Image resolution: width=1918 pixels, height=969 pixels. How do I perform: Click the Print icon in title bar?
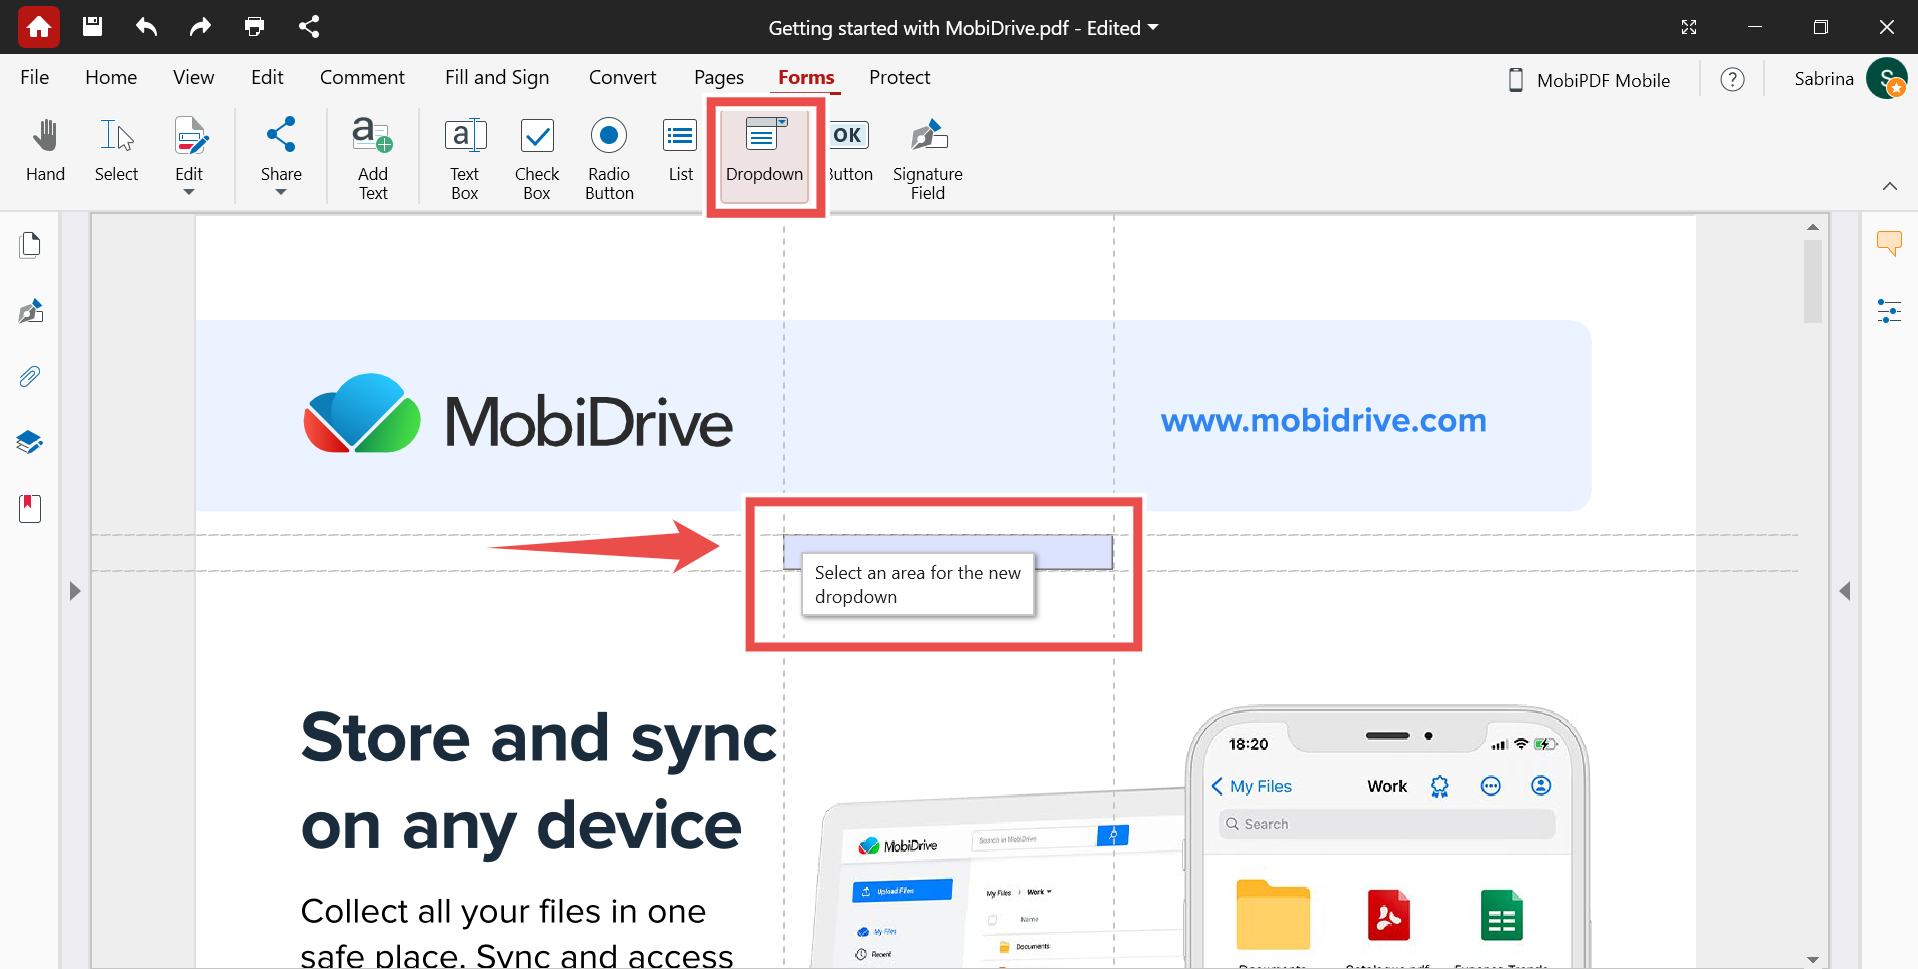click(255, 27)
